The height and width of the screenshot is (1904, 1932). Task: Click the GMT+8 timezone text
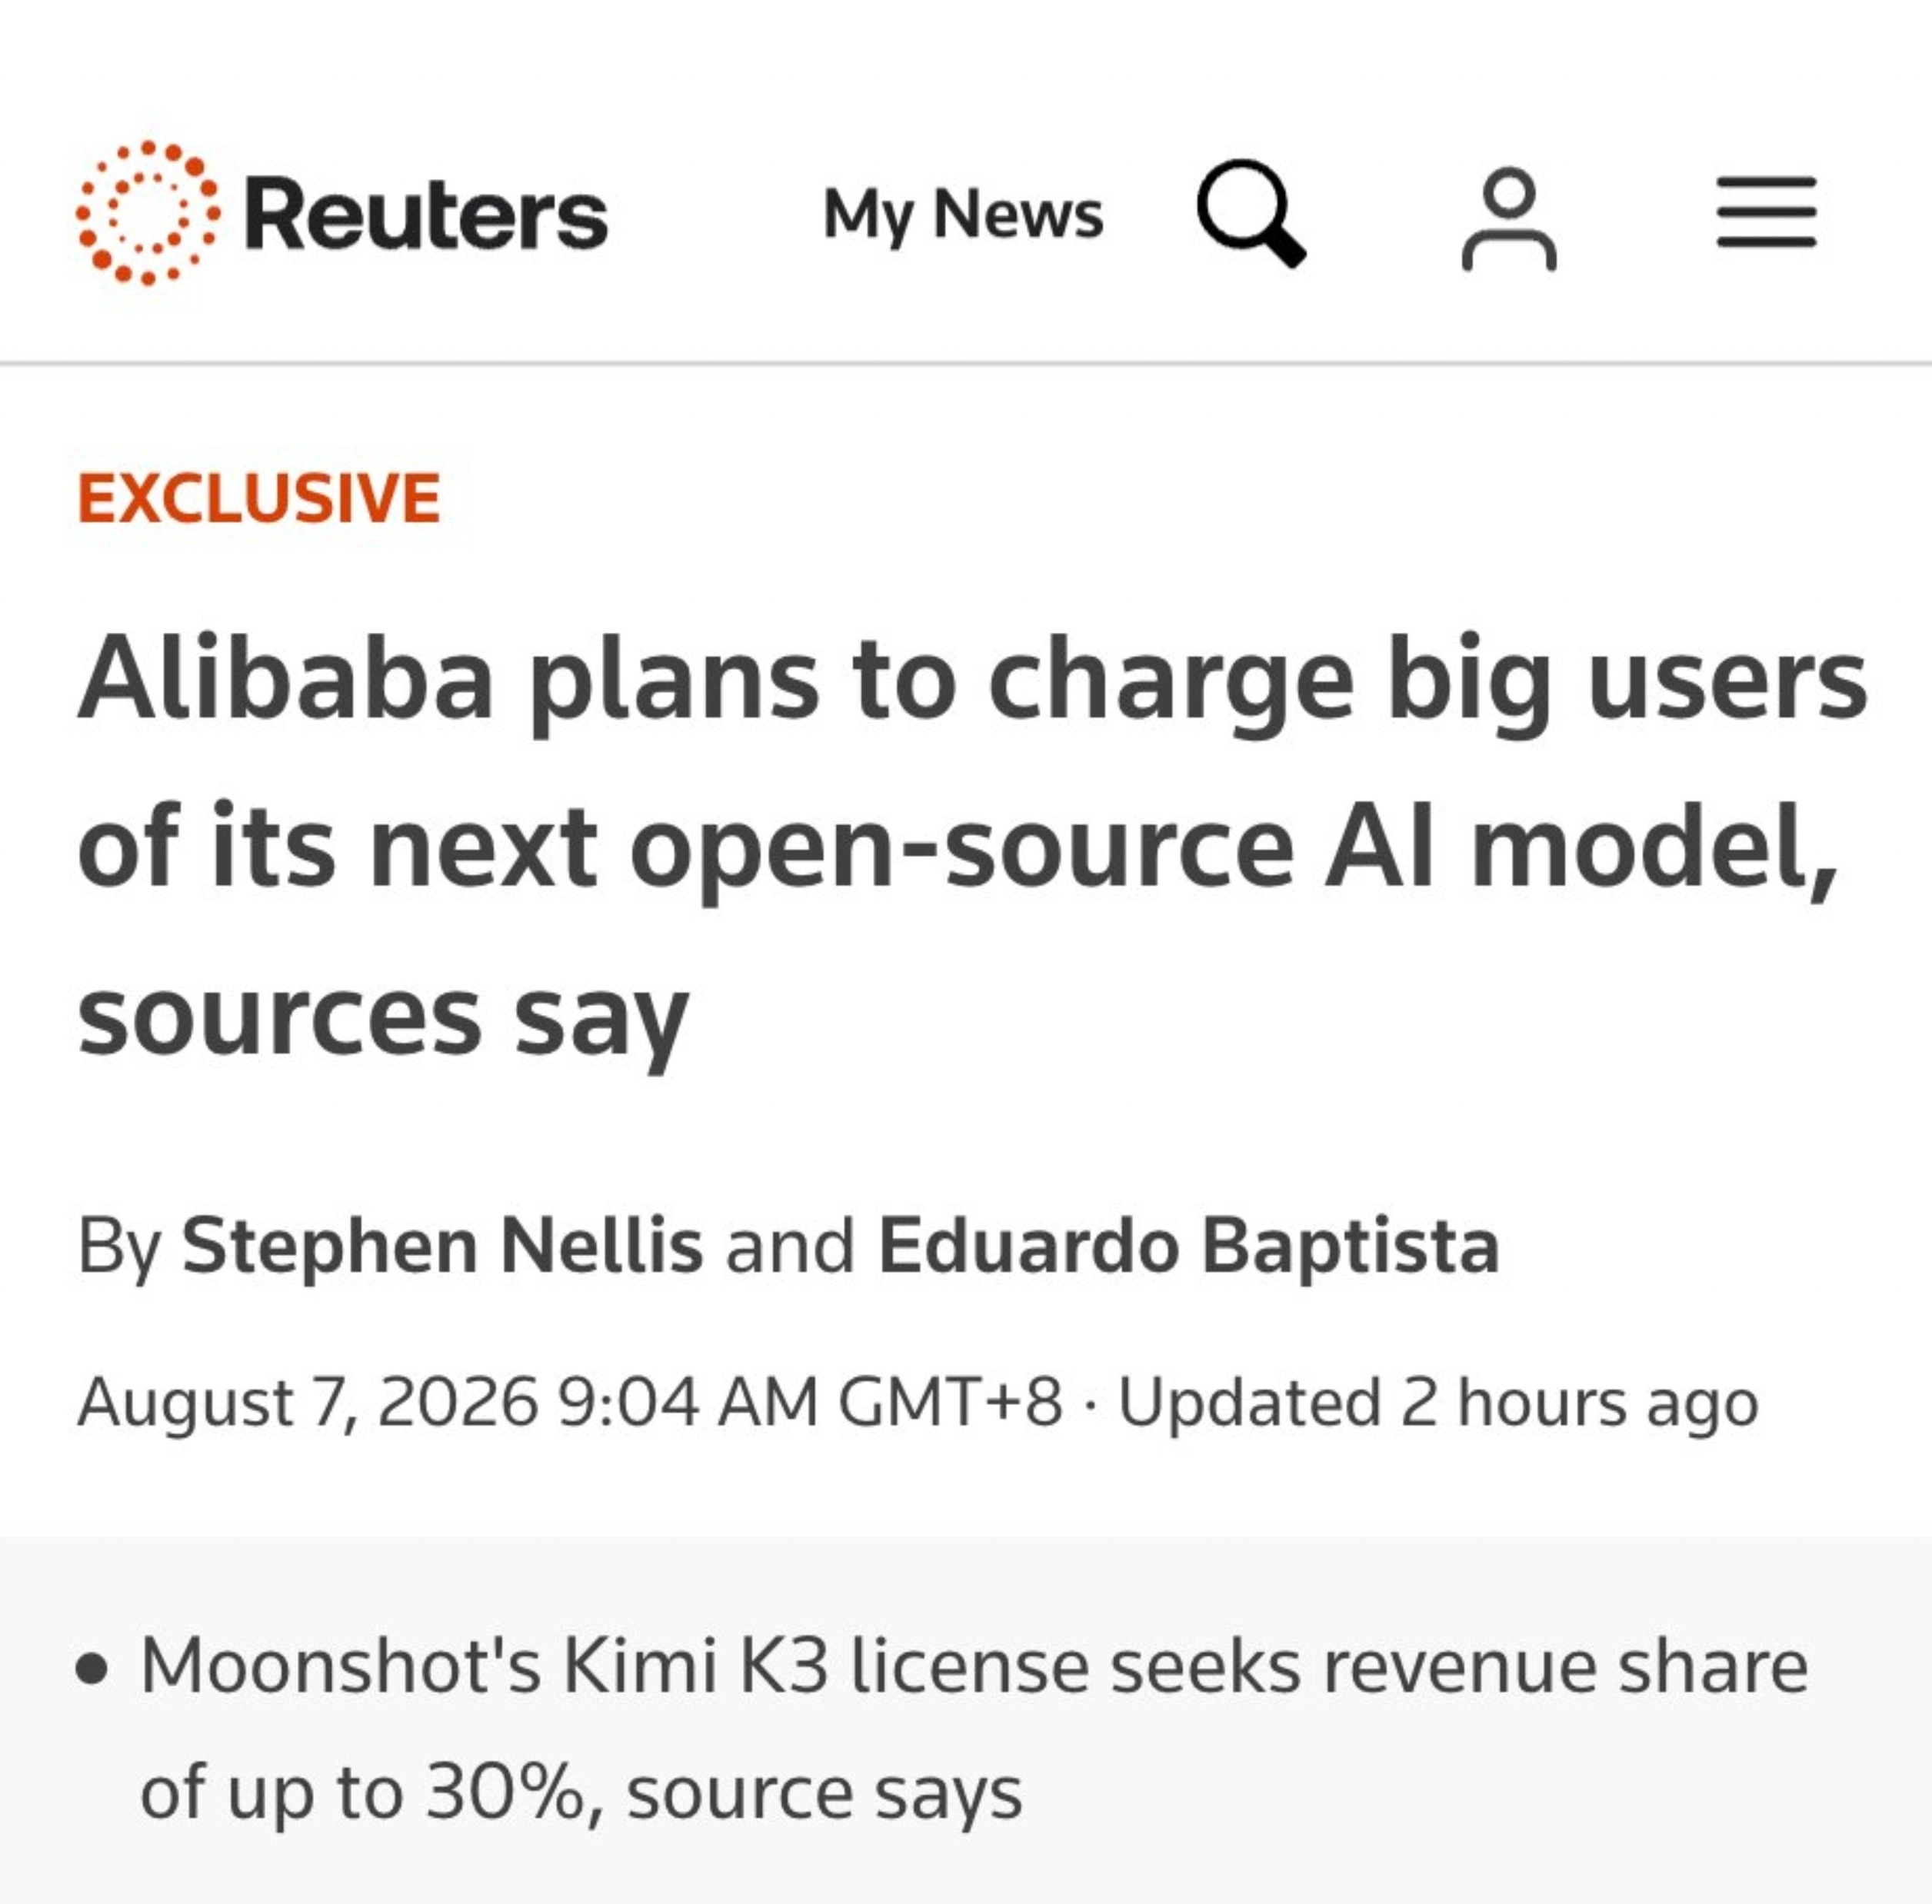click(950, 1401)
